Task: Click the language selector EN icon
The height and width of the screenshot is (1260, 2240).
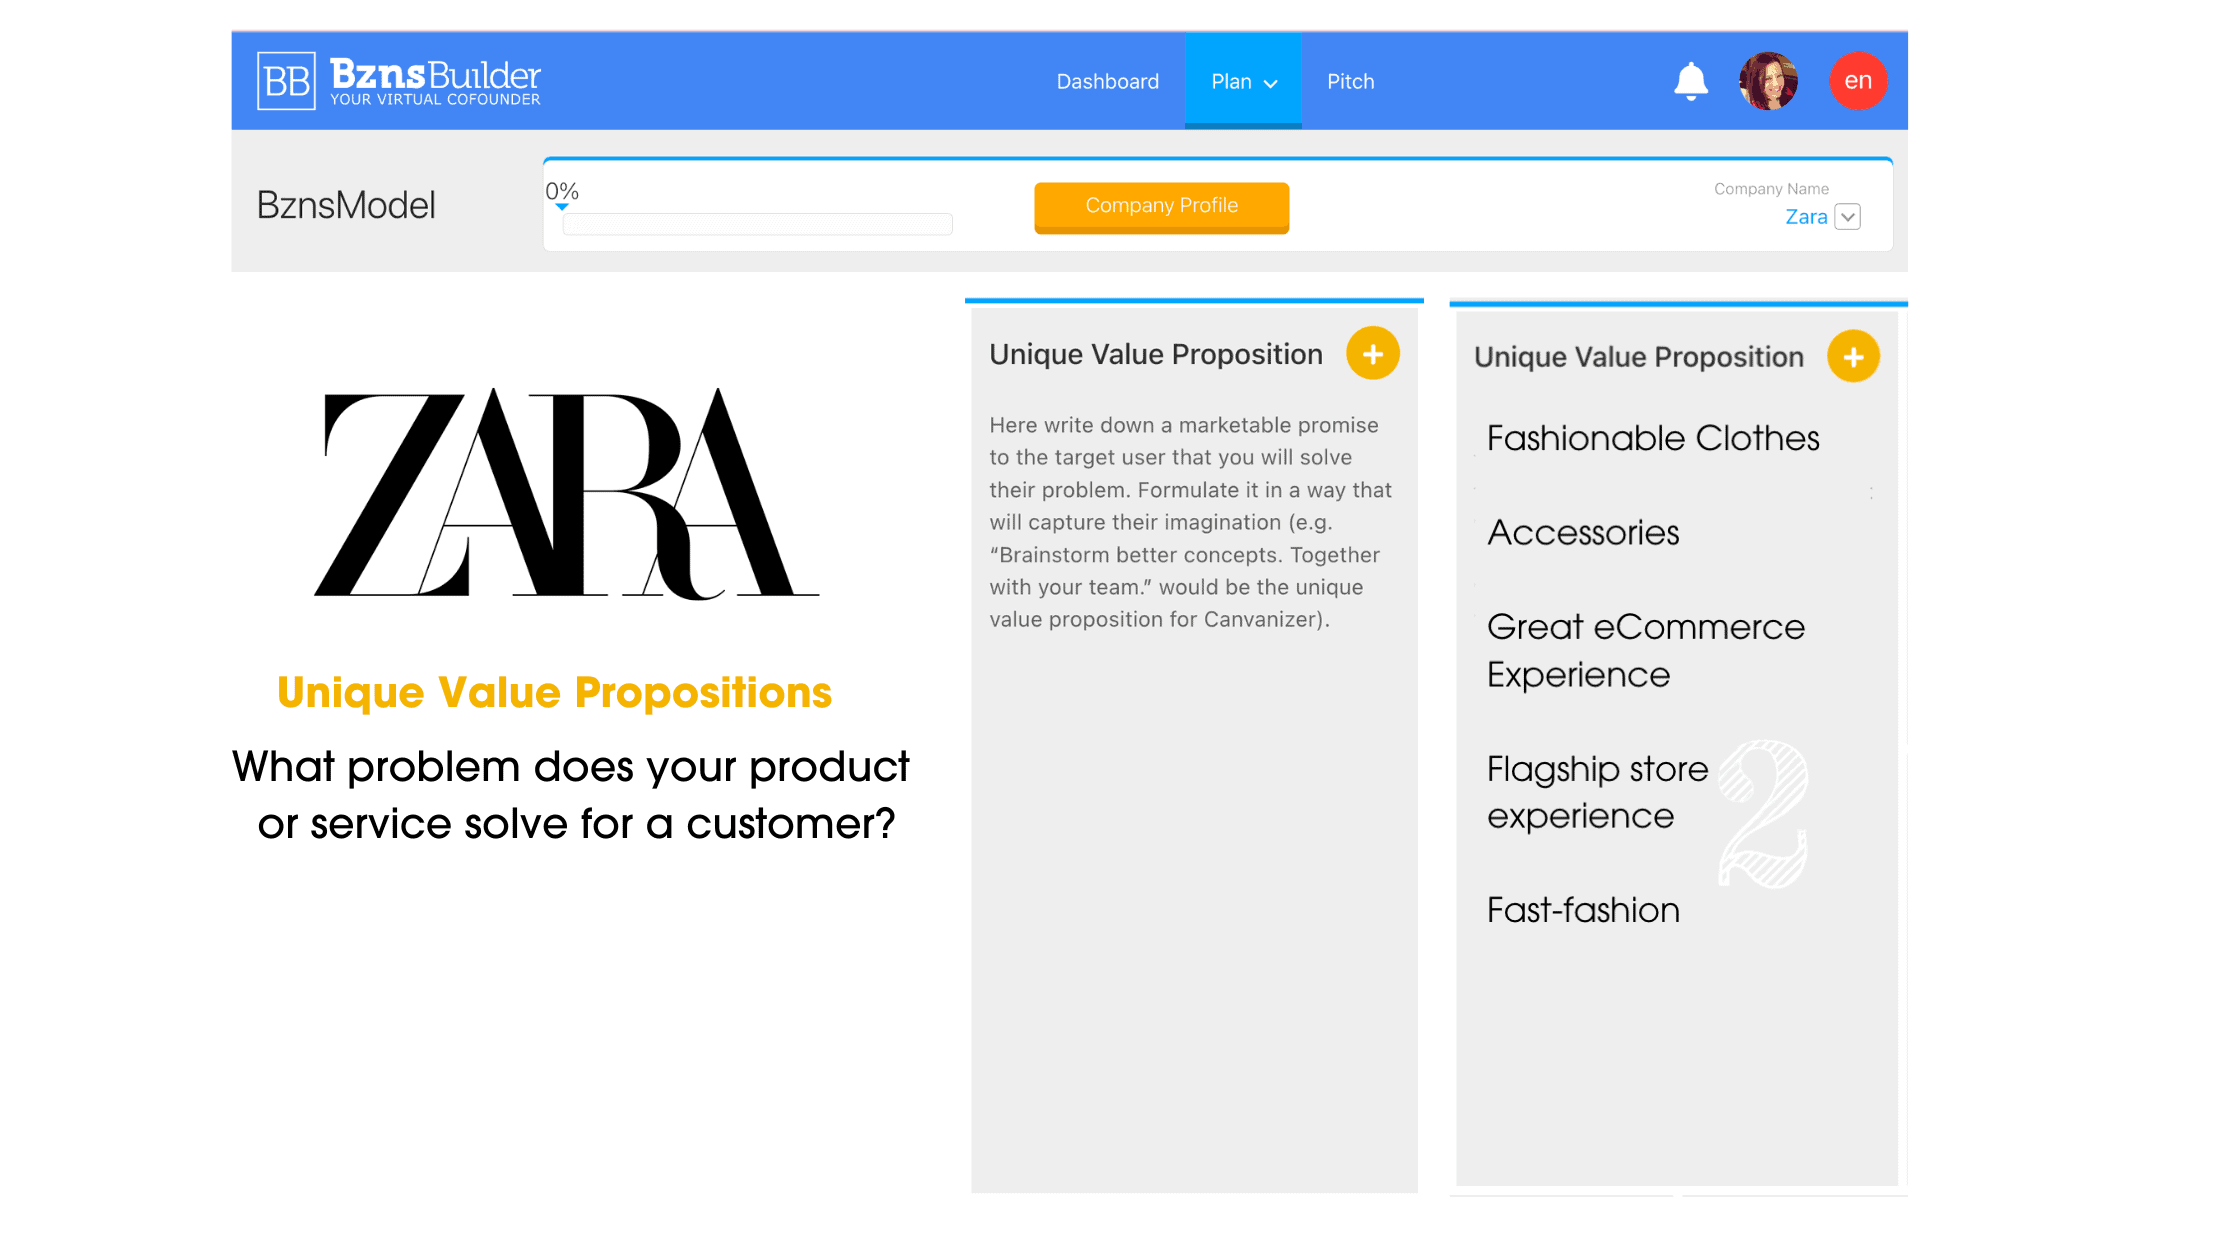Action: pos(1855,82)
